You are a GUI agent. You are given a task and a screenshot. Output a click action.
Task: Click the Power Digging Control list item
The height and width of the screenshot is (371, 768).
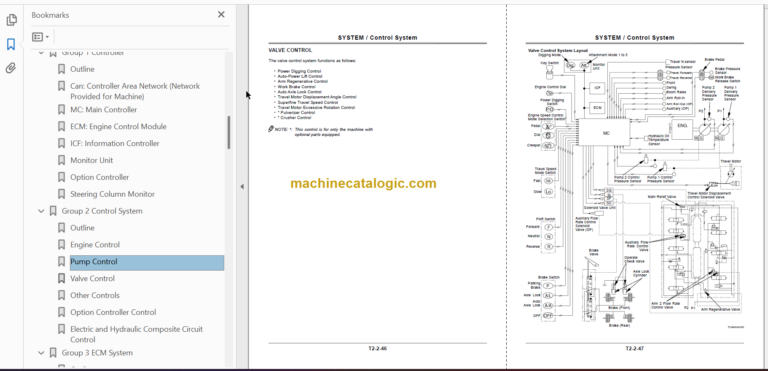click(x=299, y=71)
